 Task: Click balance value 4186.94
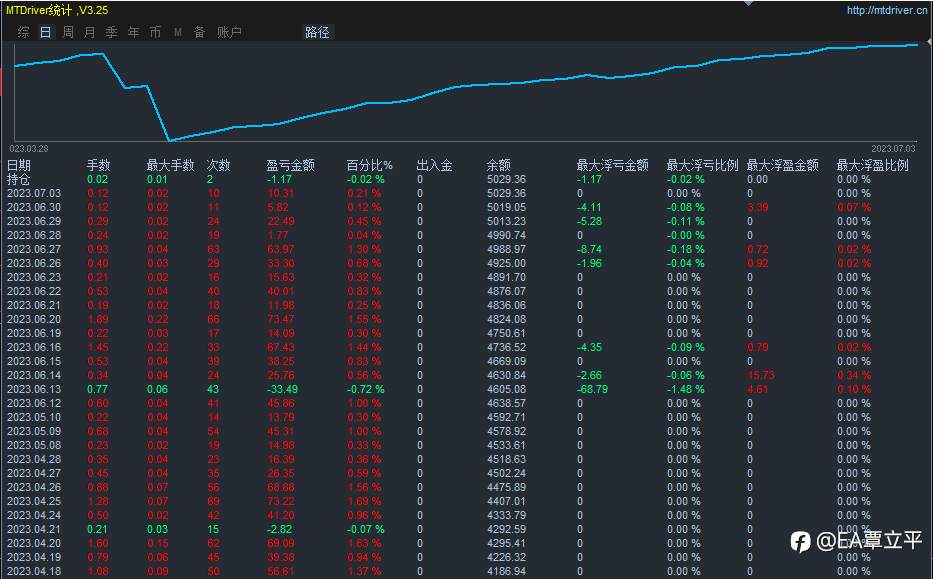click(506, 571)
